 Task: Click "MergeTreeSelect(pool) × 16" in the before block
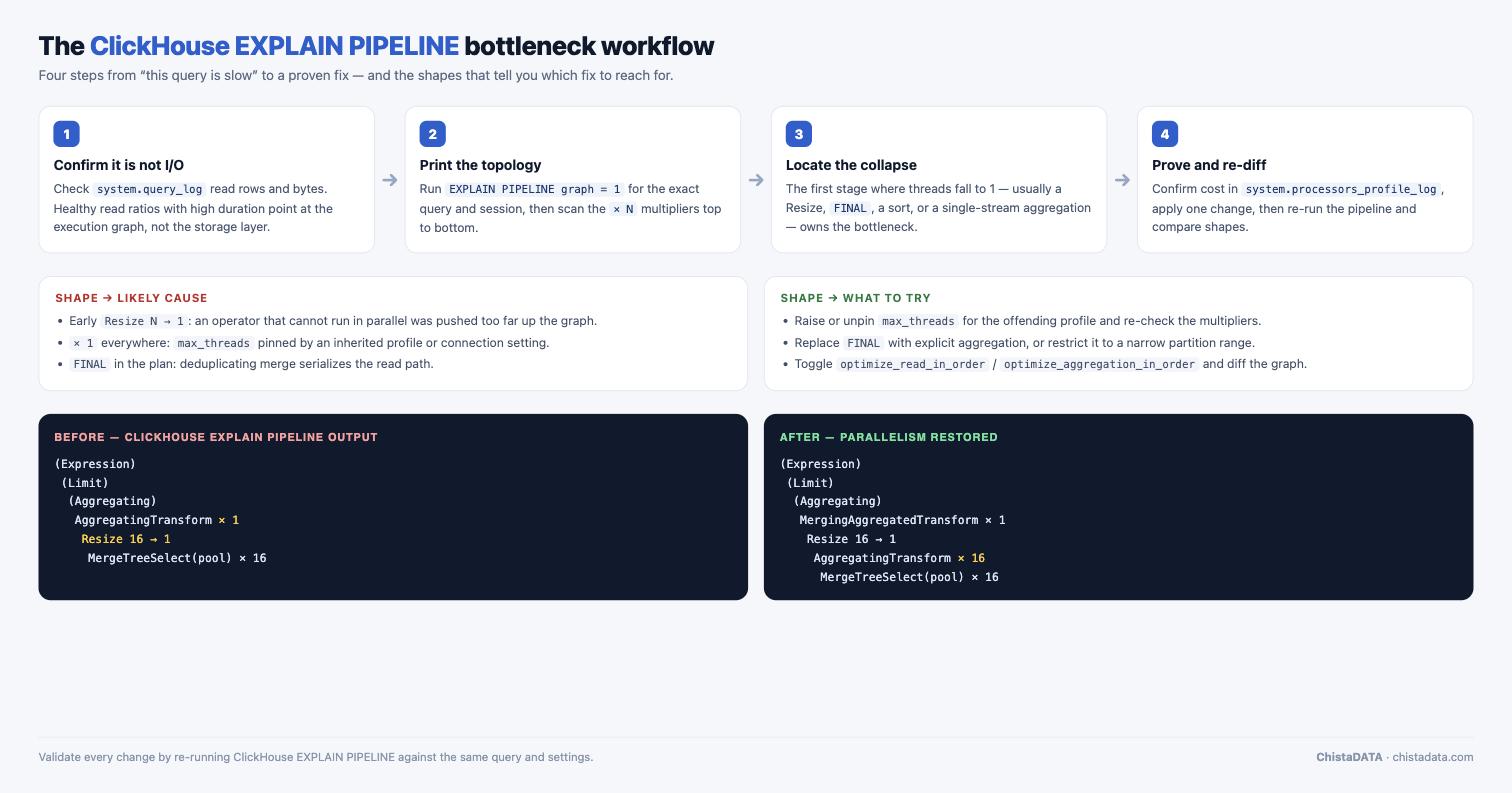(x=177, y=558)
